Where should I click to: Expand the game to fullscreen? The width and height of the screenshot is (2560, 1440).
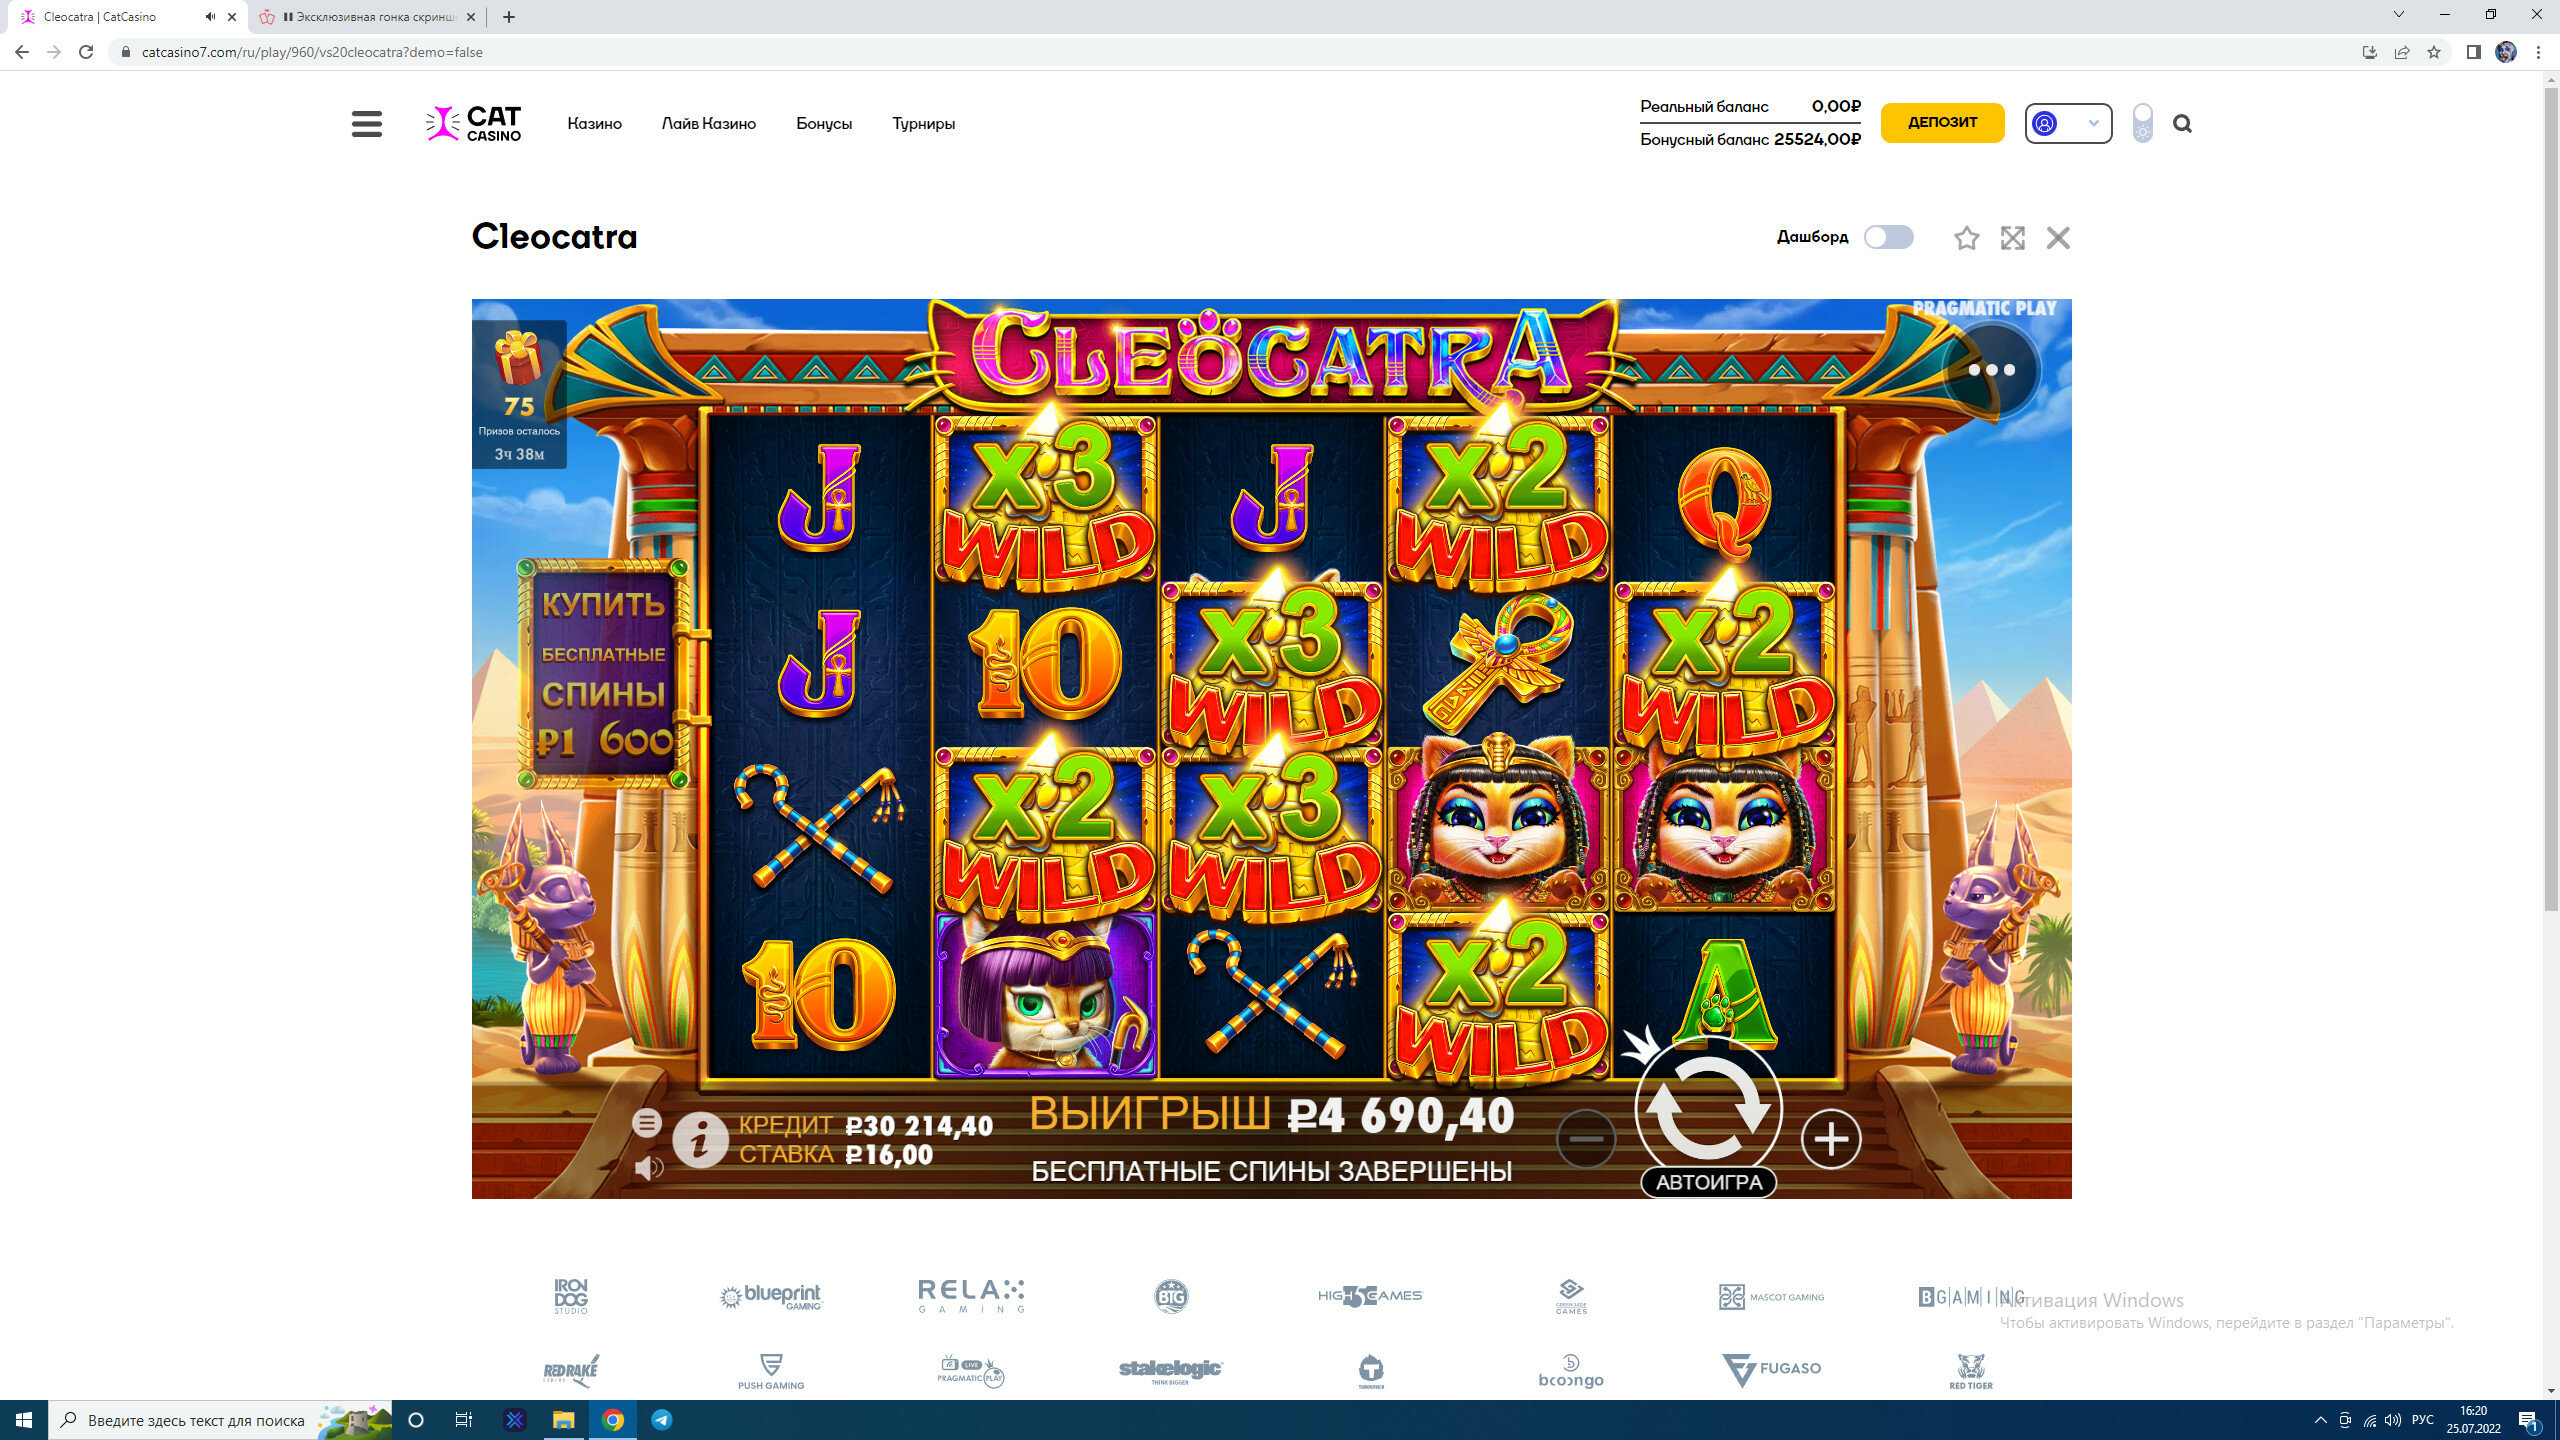point(2012,238)
